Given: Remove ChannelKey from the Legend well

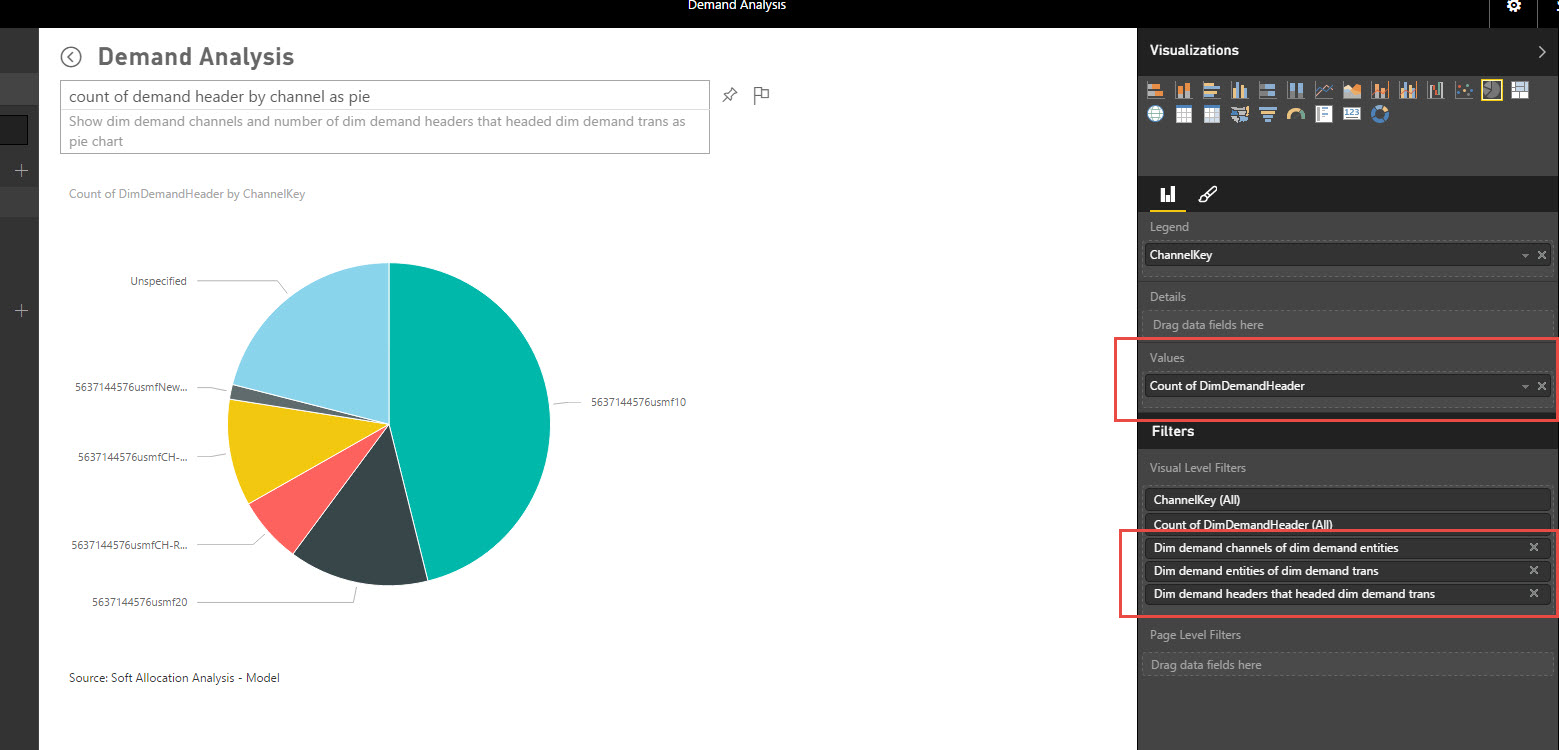Looking at the screenshot, I should tap(1542, 255).
